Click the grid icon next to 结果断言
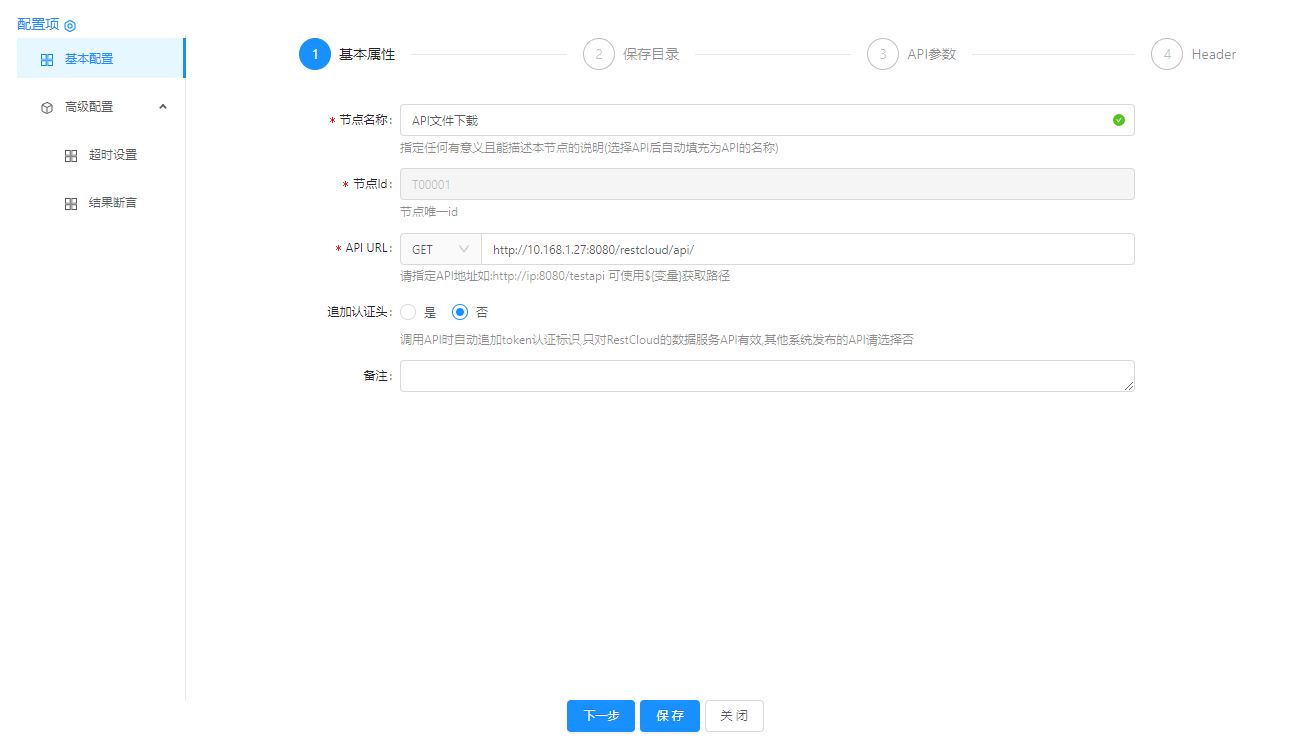Viewport: 1298px width, 750px height. point(71,204)
